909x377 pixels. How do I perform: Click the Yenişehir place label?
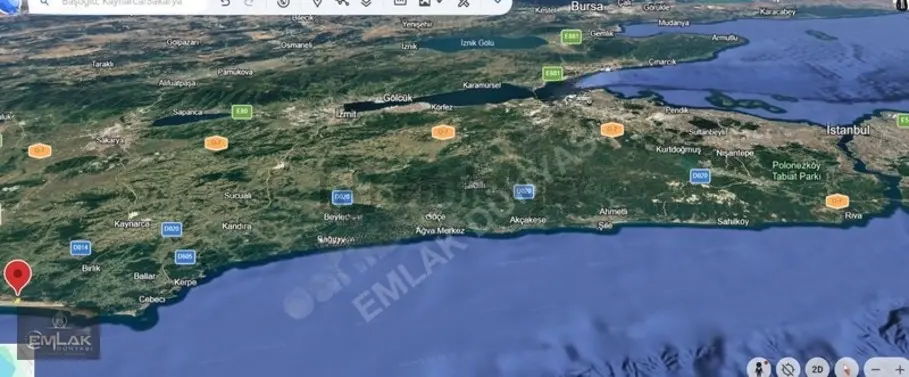point(417,24)
